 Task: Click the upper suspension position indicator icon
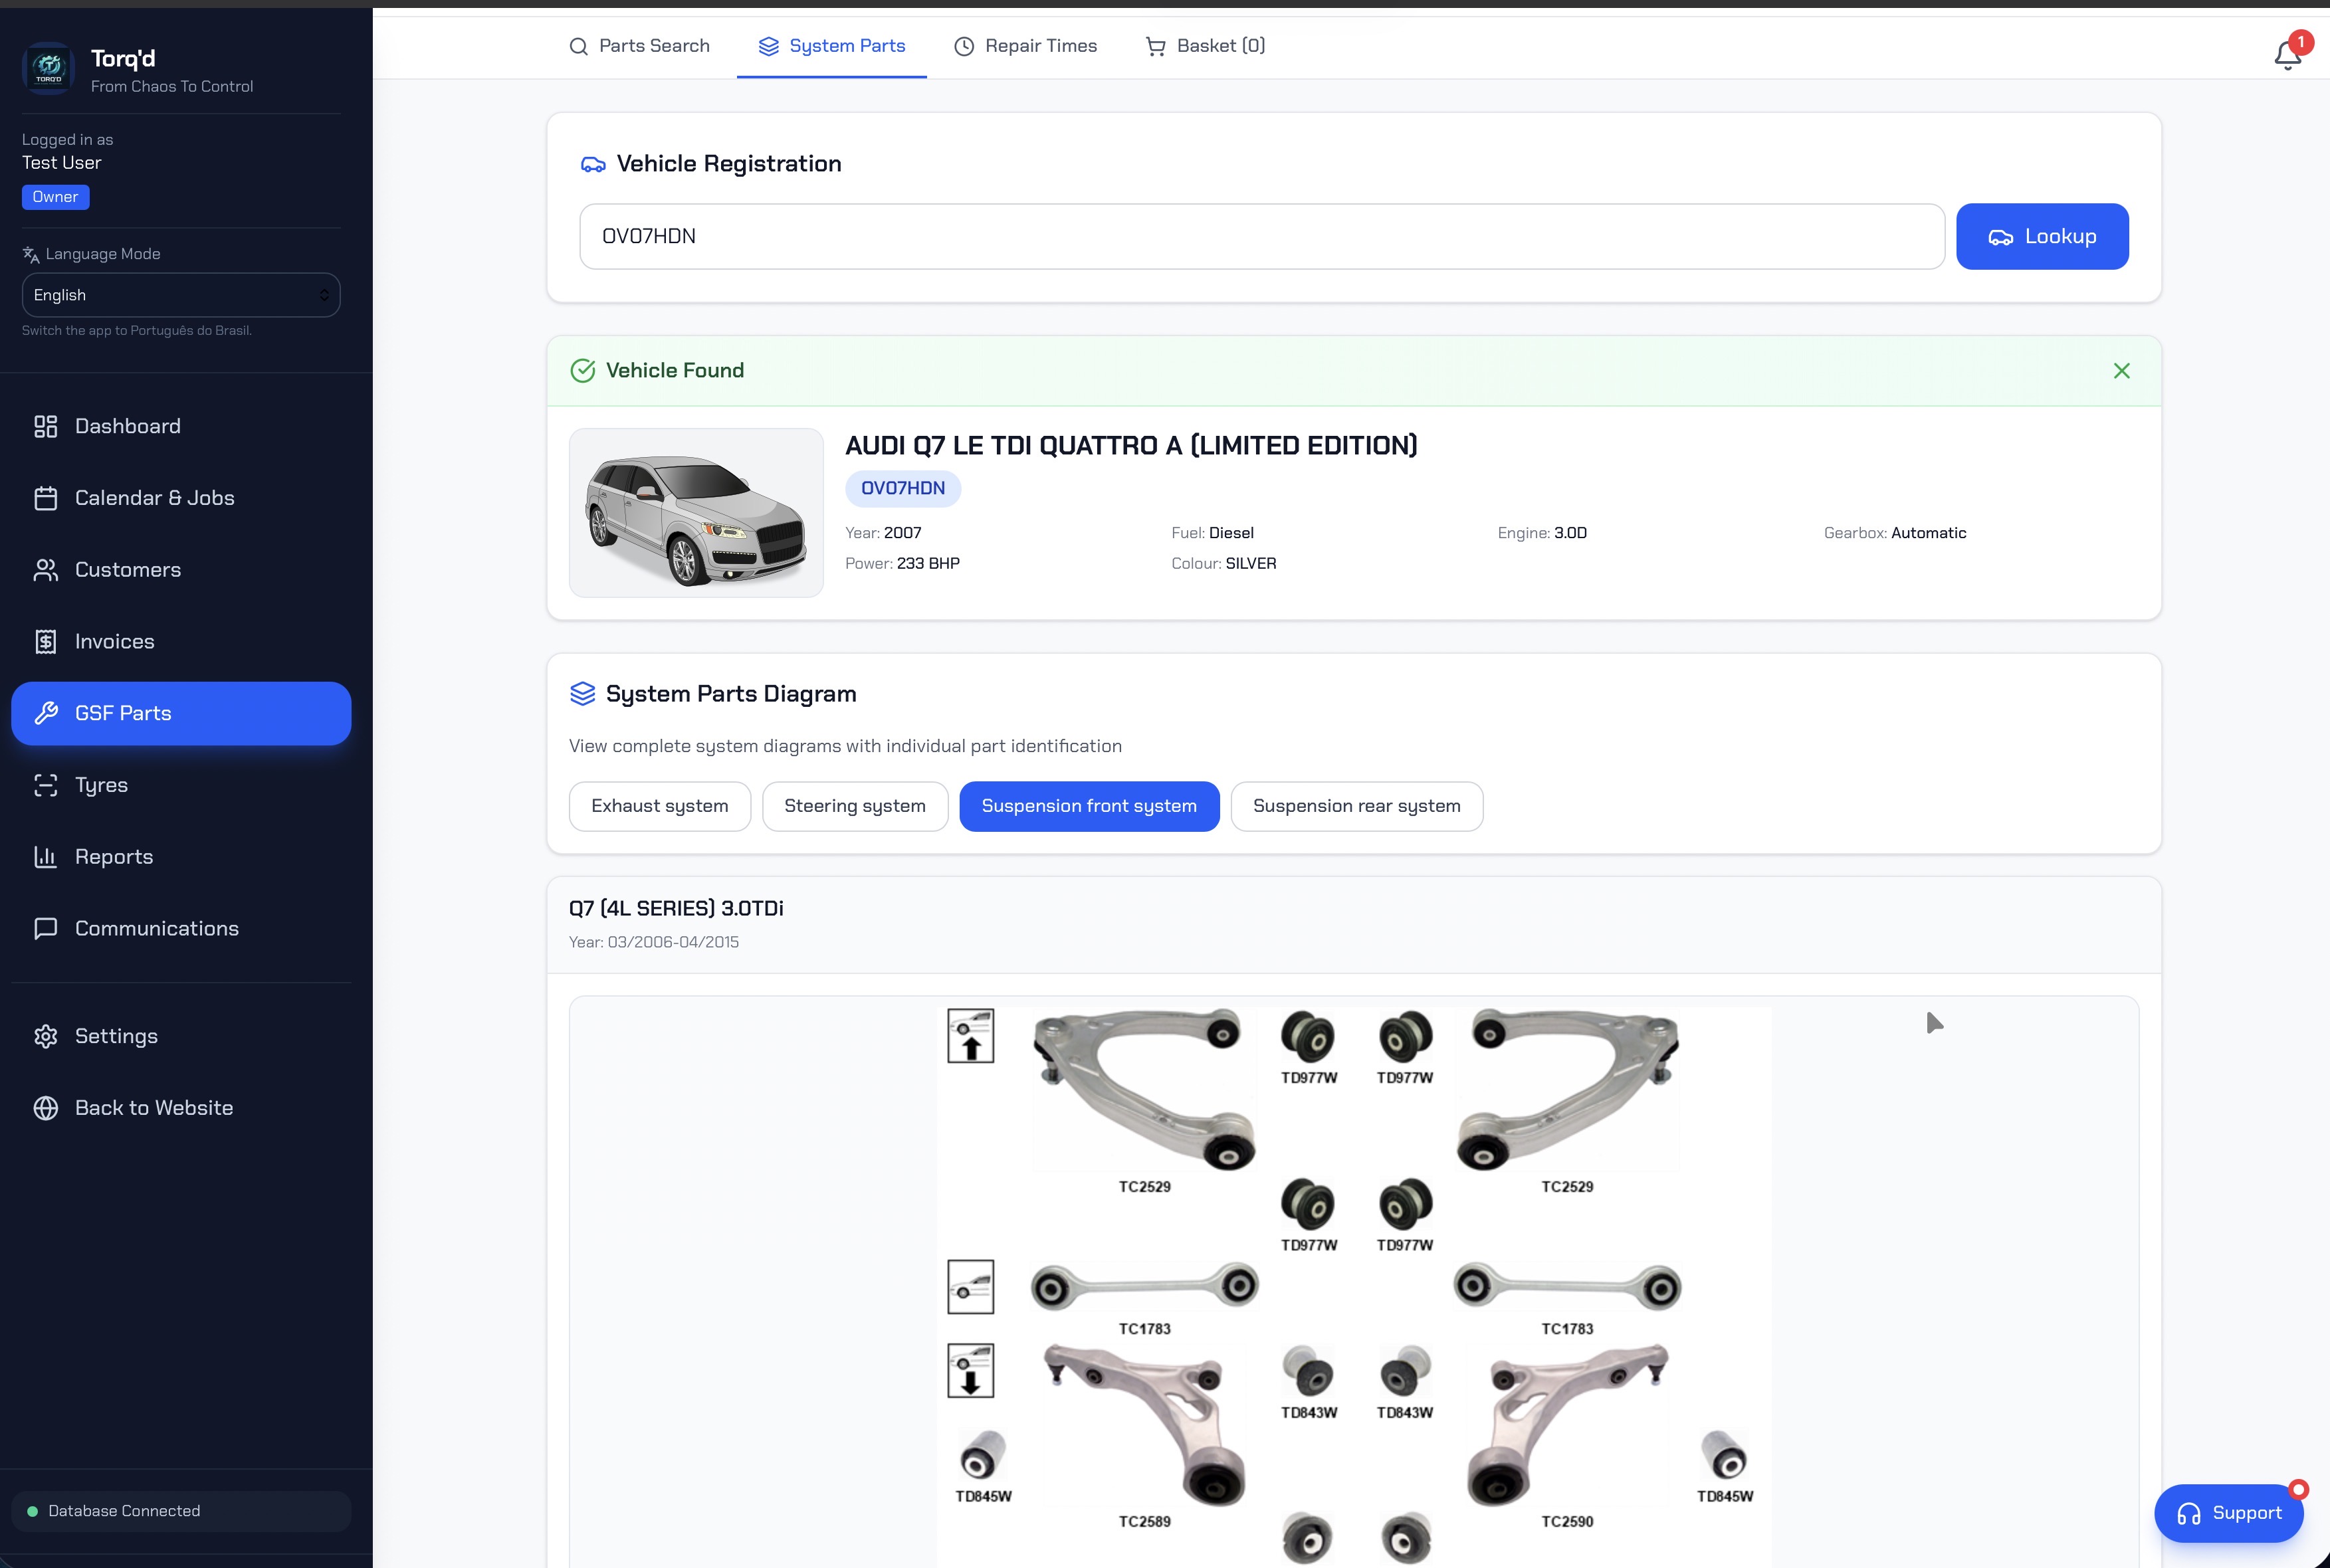coord(970,1035)
